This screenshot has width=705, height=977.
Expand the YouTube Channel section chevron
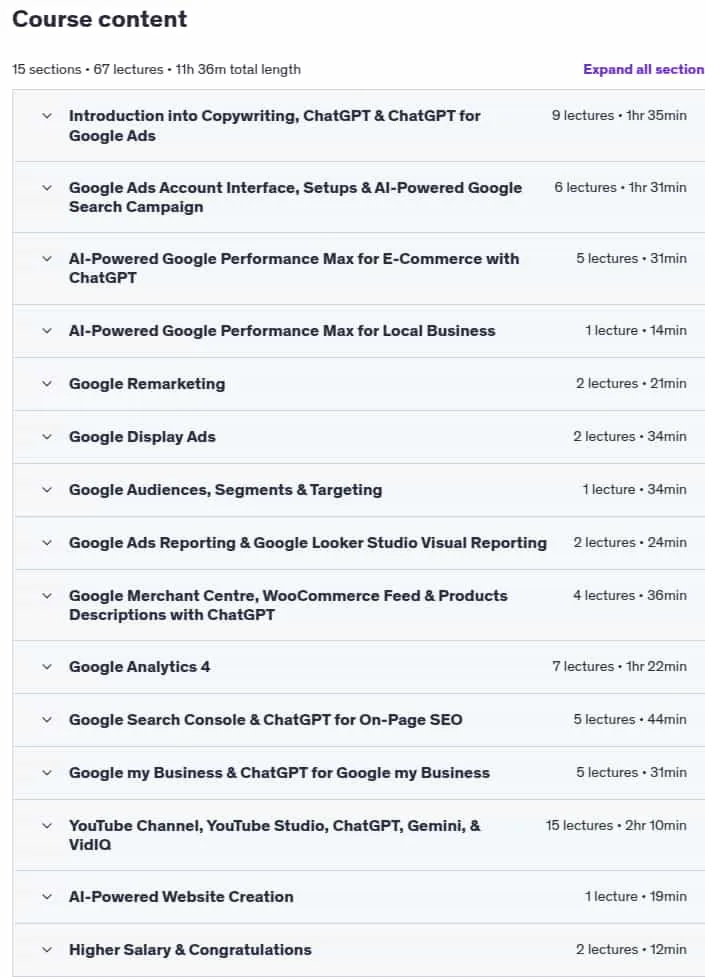coord(47,826)
